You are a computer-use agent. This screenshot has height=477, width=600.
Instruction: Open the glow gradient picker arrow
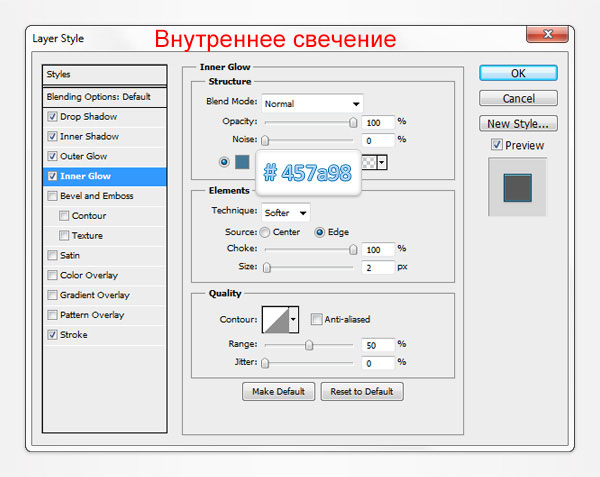pyautogui.click(x=382, y=163)
